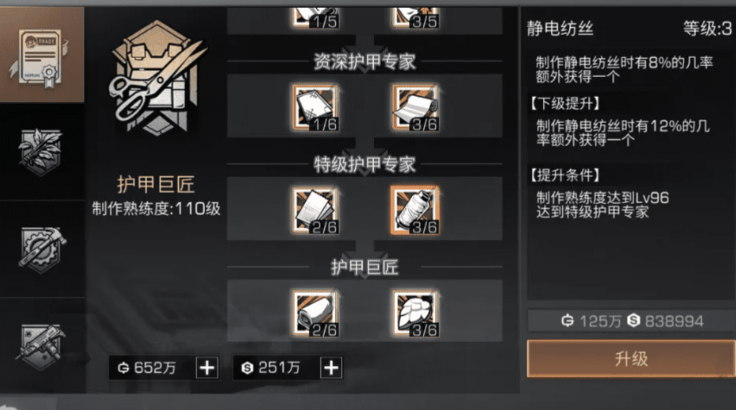Select the 1/5 skill icon at top

315,17
